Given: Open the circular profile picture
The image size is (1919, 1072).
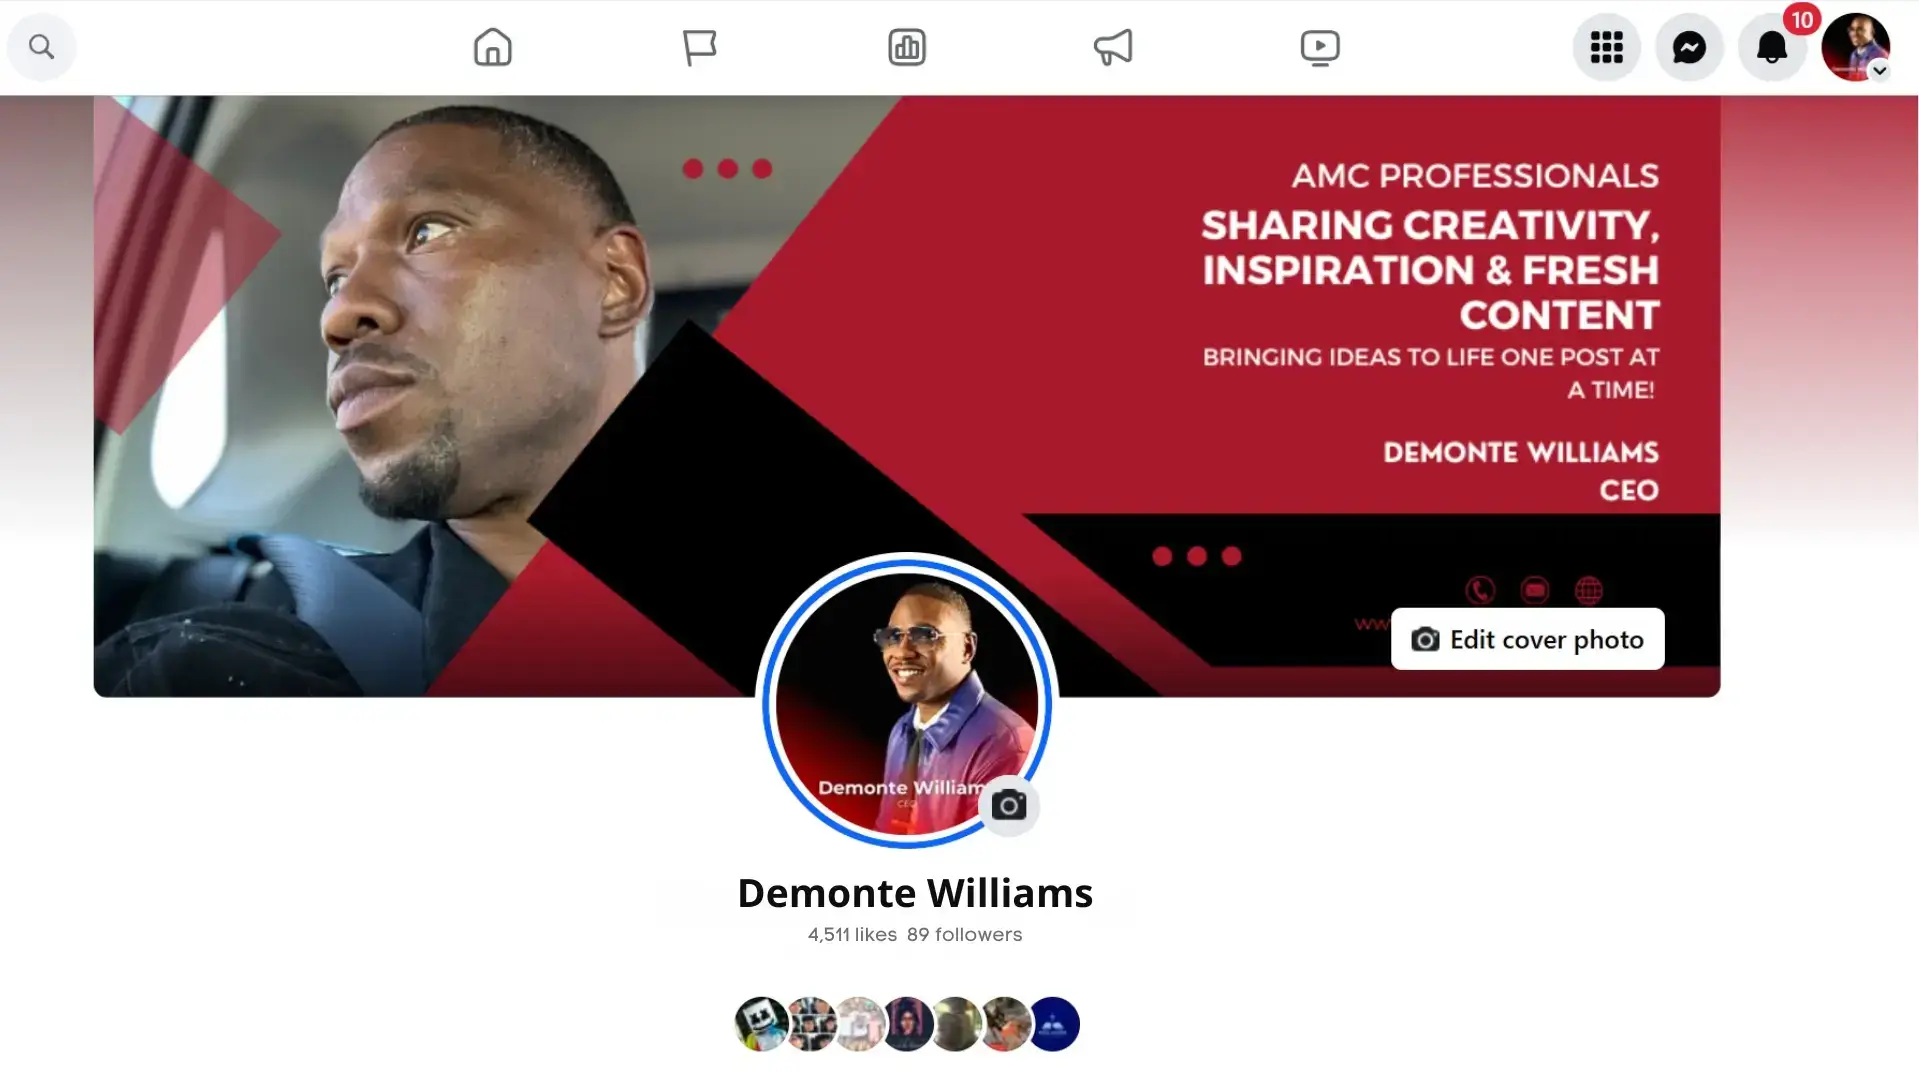Looking at the screenshot, I should (x=906, y=702).
